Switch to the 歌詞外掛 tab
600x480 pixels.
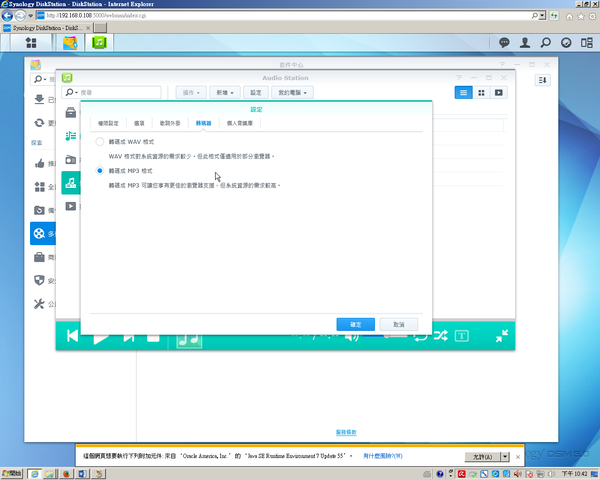(x=172, y=122)
